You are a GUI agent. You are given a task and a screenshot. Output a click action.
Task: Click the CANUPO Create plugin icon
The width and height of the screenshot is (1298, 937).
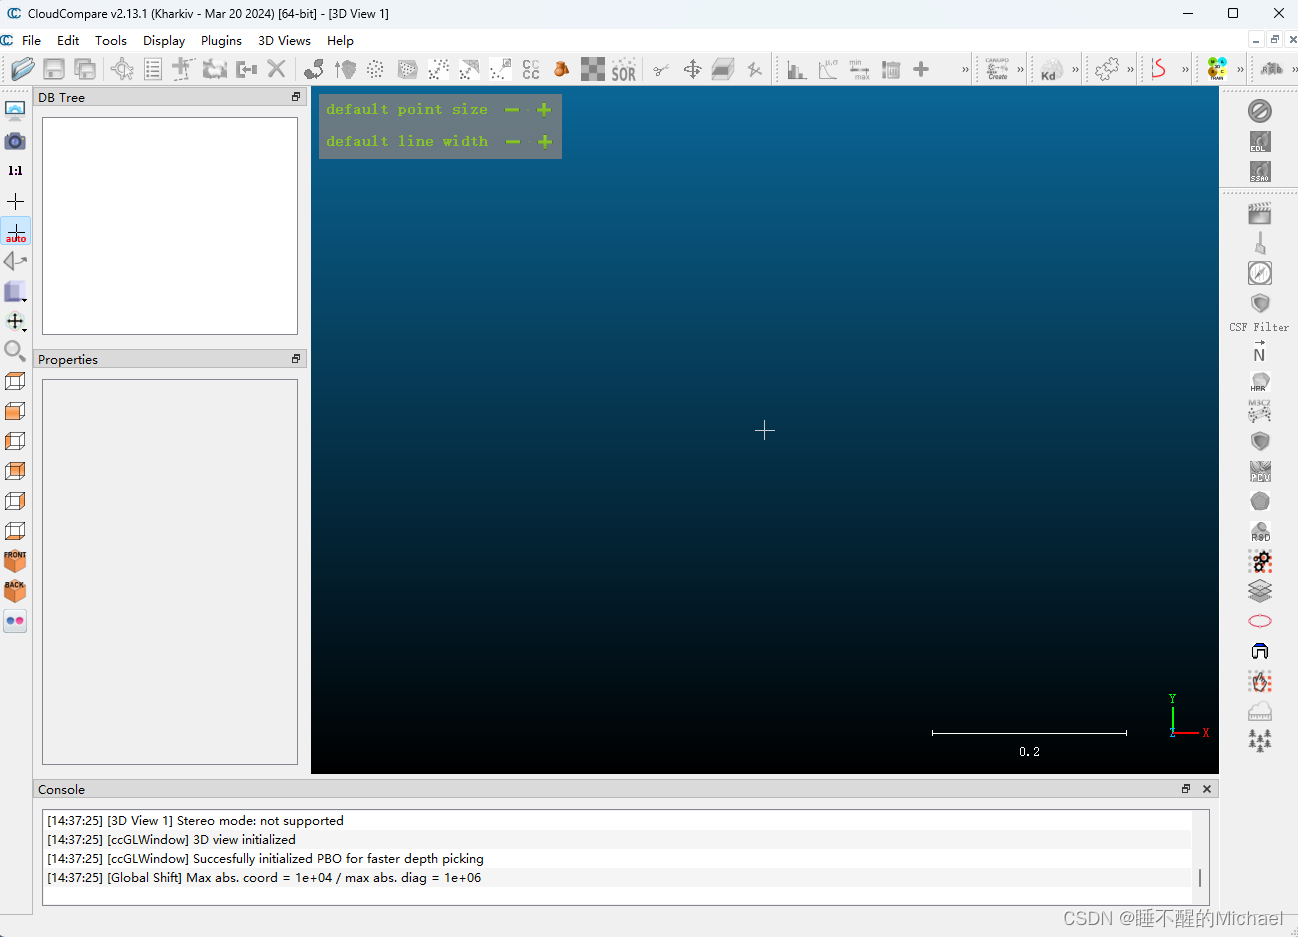[997, 69]
